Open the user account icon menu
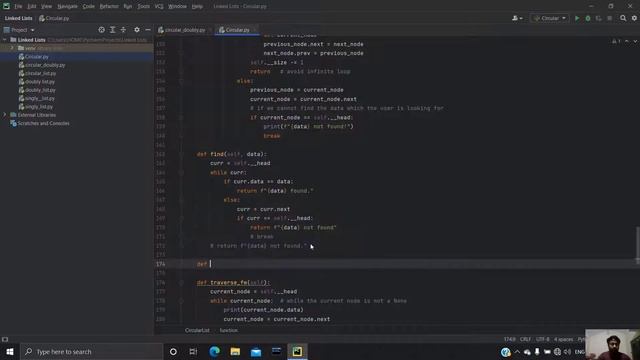640x360 pixels. (517, 18)
